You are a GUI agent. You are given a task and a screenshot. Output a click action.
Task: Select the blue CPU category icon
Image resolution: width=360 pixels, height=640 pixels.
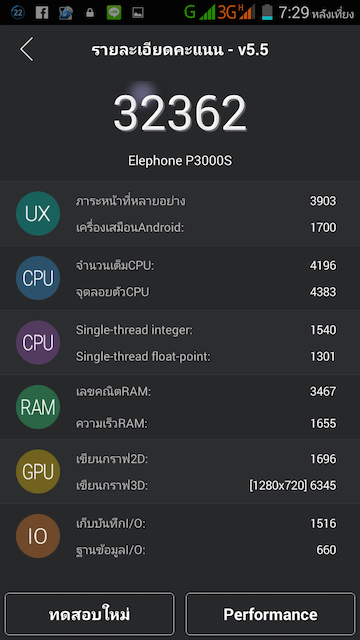coord(38,278)
